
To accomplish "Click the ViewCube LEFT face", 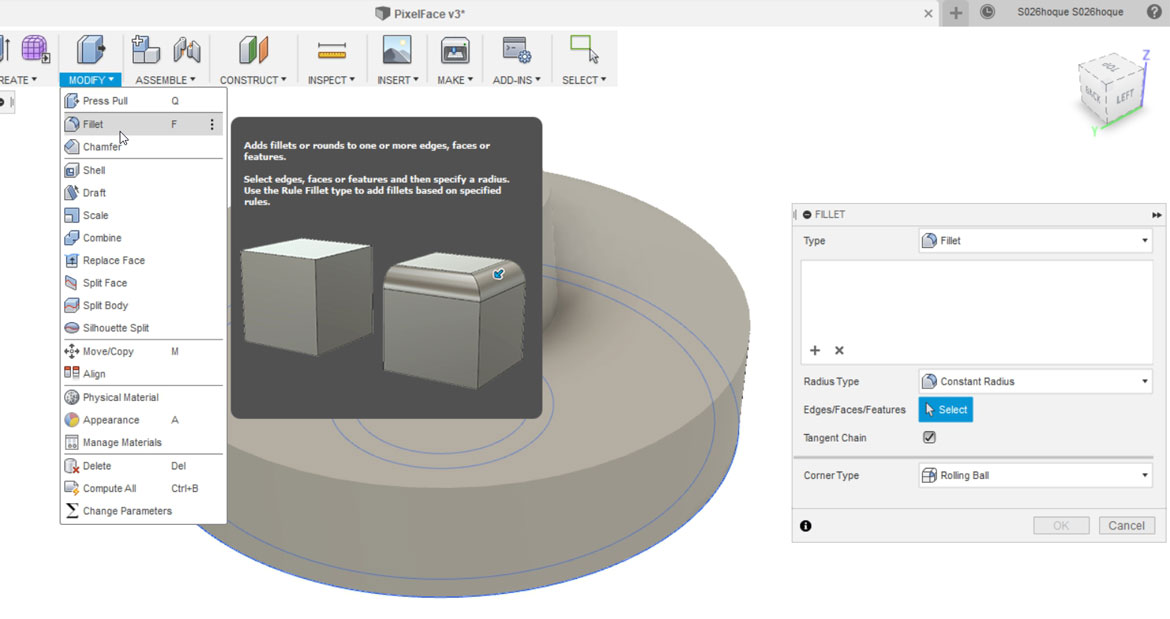I will tap(1124, 95).
